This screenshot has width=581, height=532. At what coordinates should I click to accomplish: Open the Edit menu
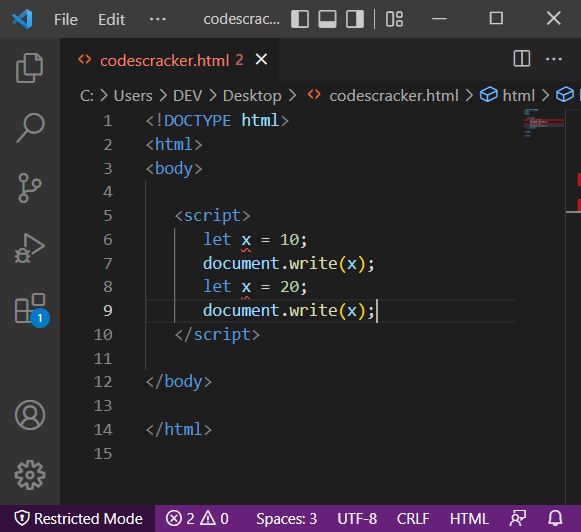point(111,19)
